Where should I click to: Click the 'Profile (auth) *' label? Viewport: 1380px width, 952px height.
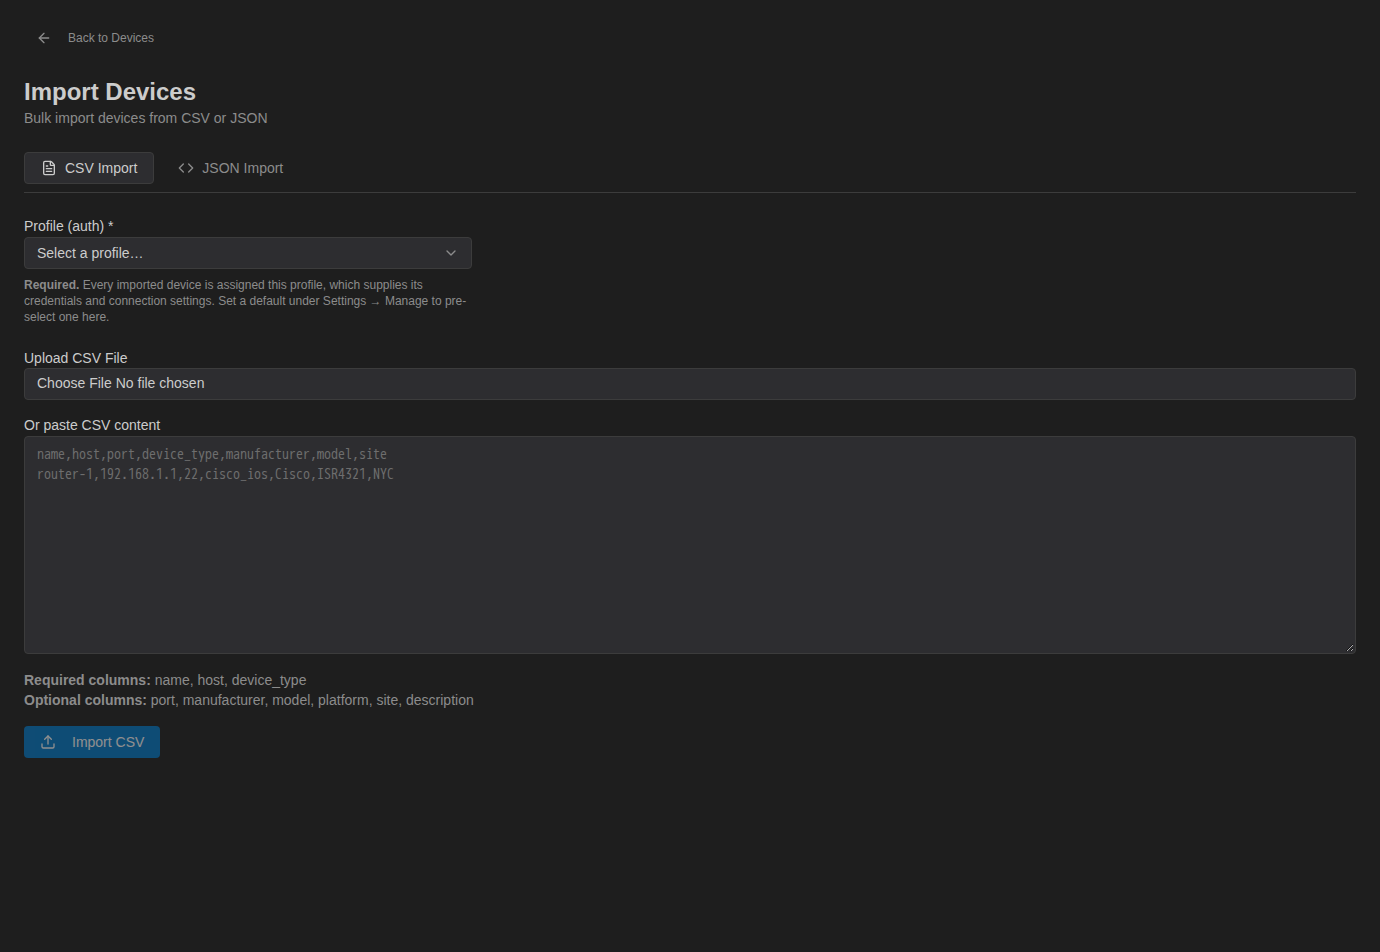pos(69,226)
